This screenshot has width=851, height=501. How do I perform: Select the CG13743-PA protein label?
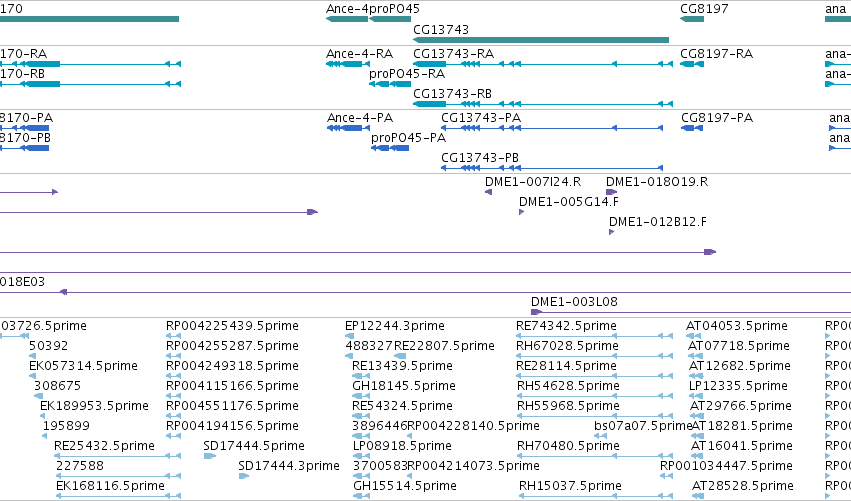tap(481, 118)
